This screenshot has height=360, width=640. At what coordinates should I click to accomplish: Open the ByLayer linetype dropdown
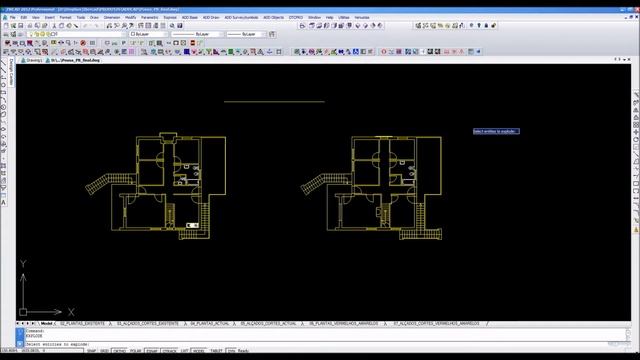[x=197, y=34]
